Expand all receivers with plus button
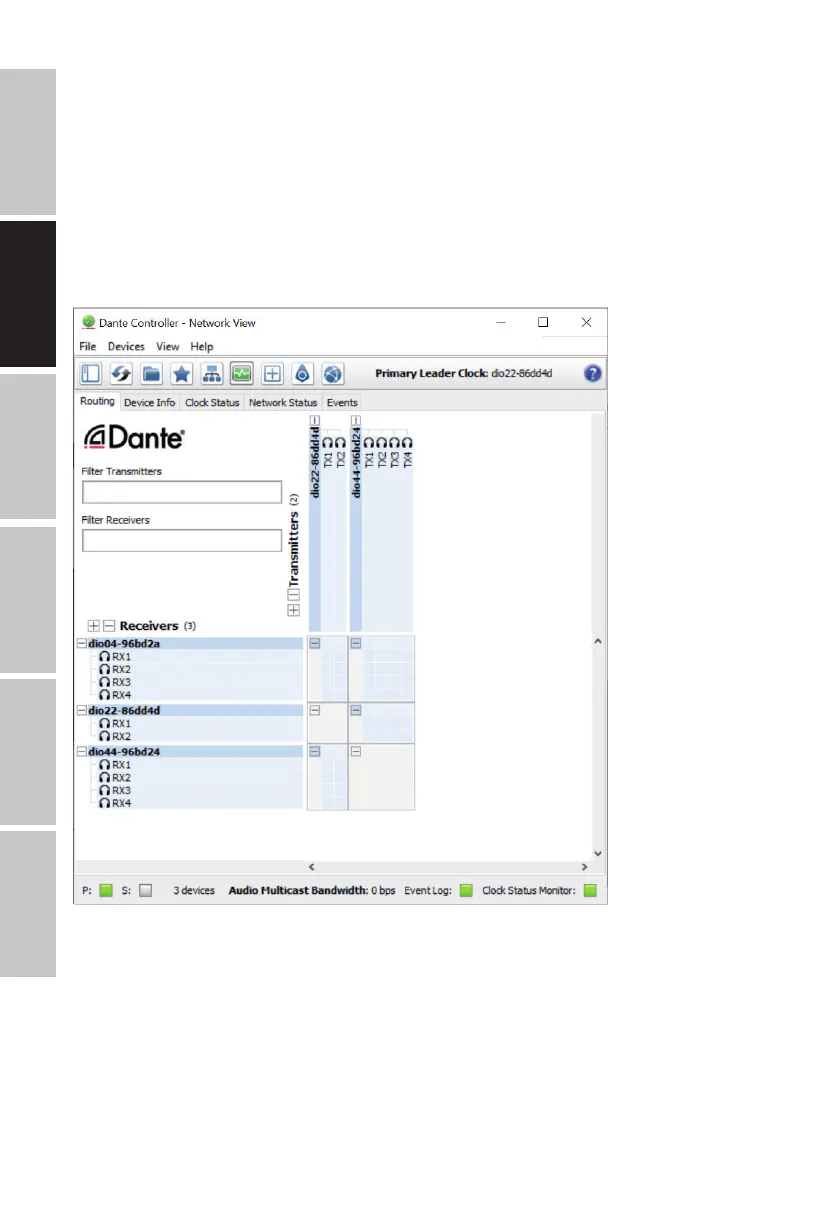The height and width of the screenshot is (1225, 828). point(94,626)
